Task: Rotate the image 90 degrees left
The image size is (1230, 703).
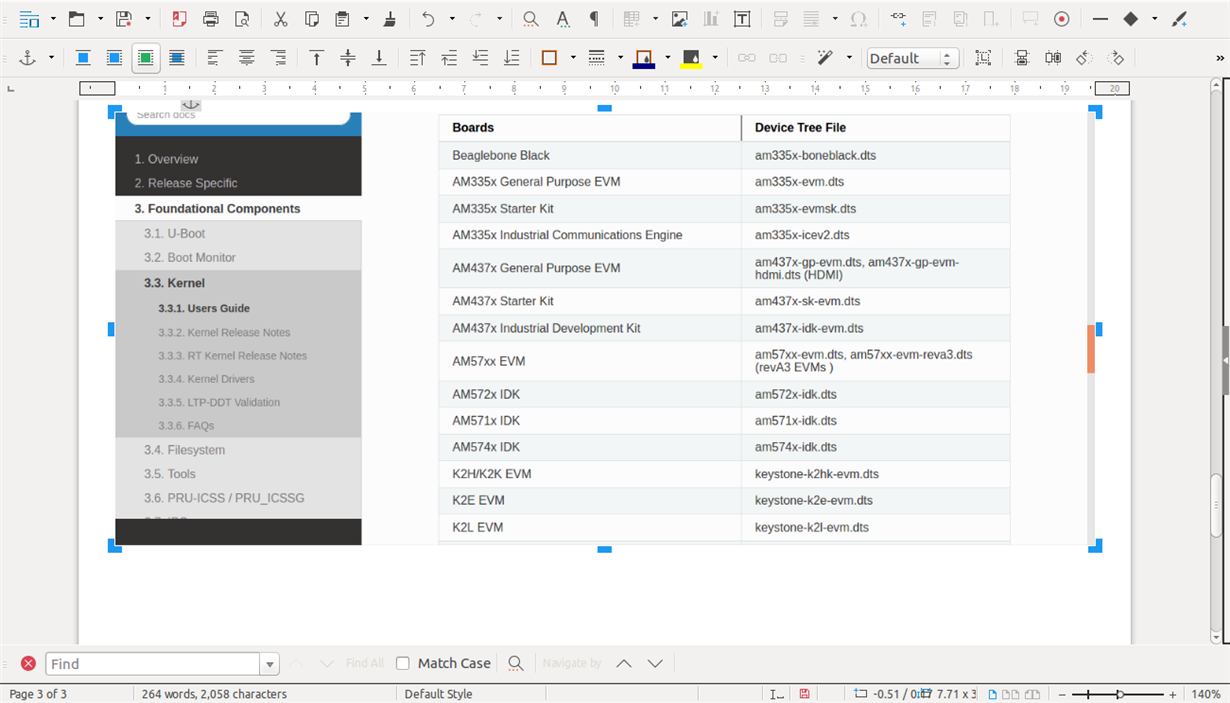Action: (x=1084, y=58)
